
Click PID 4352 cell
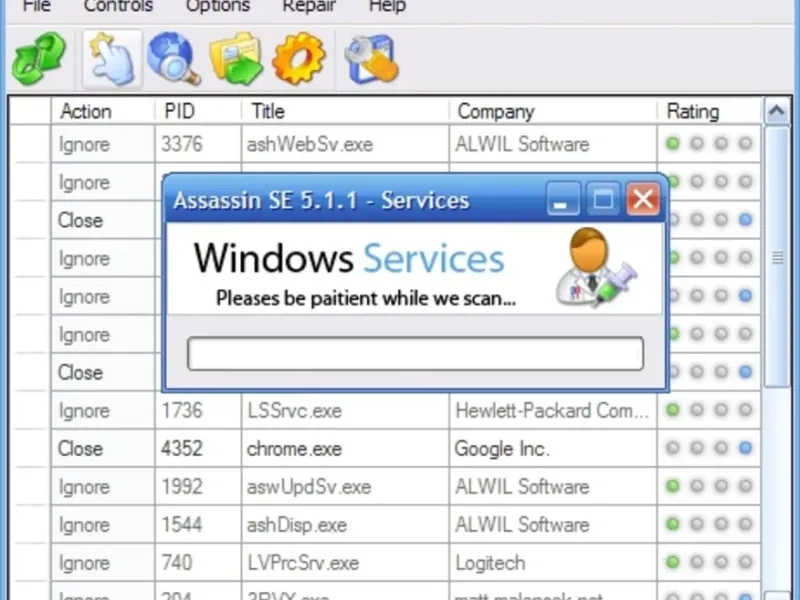coord(198,448)
